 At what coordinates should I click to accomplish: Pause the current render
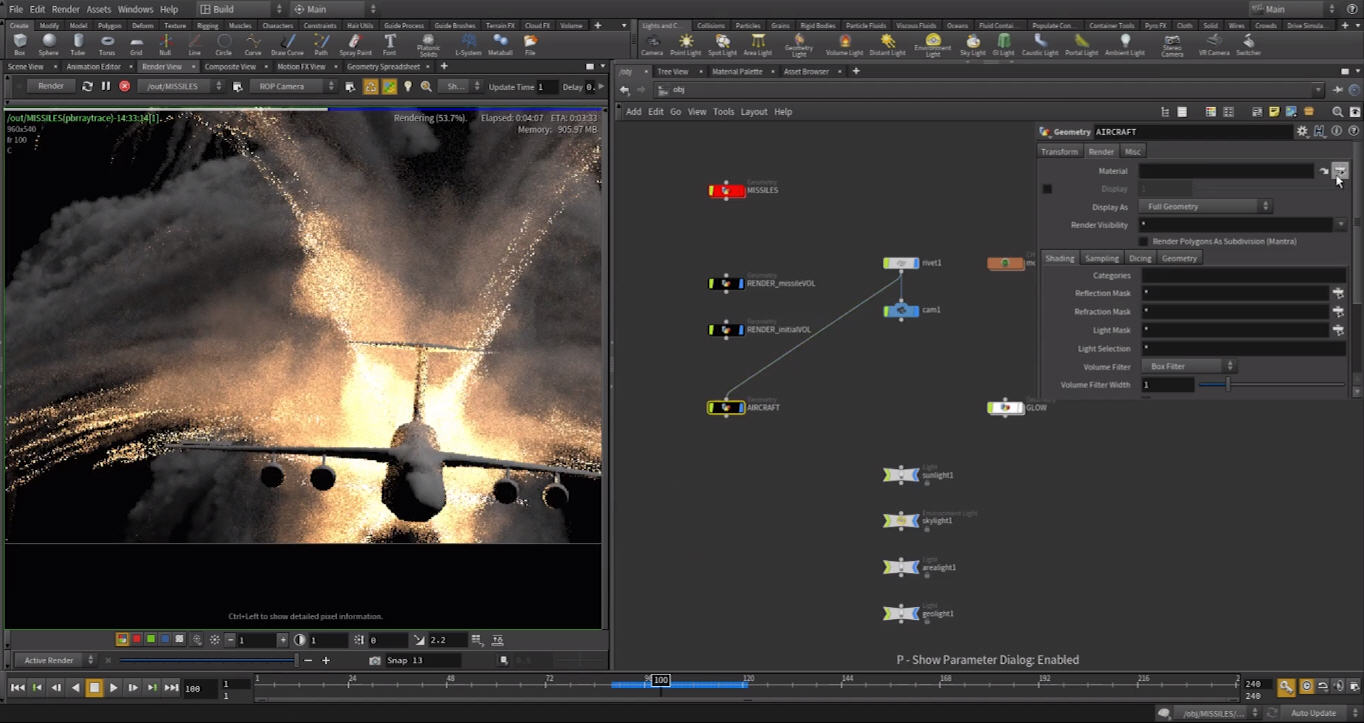pyautogui.click(x=105, y=86)
